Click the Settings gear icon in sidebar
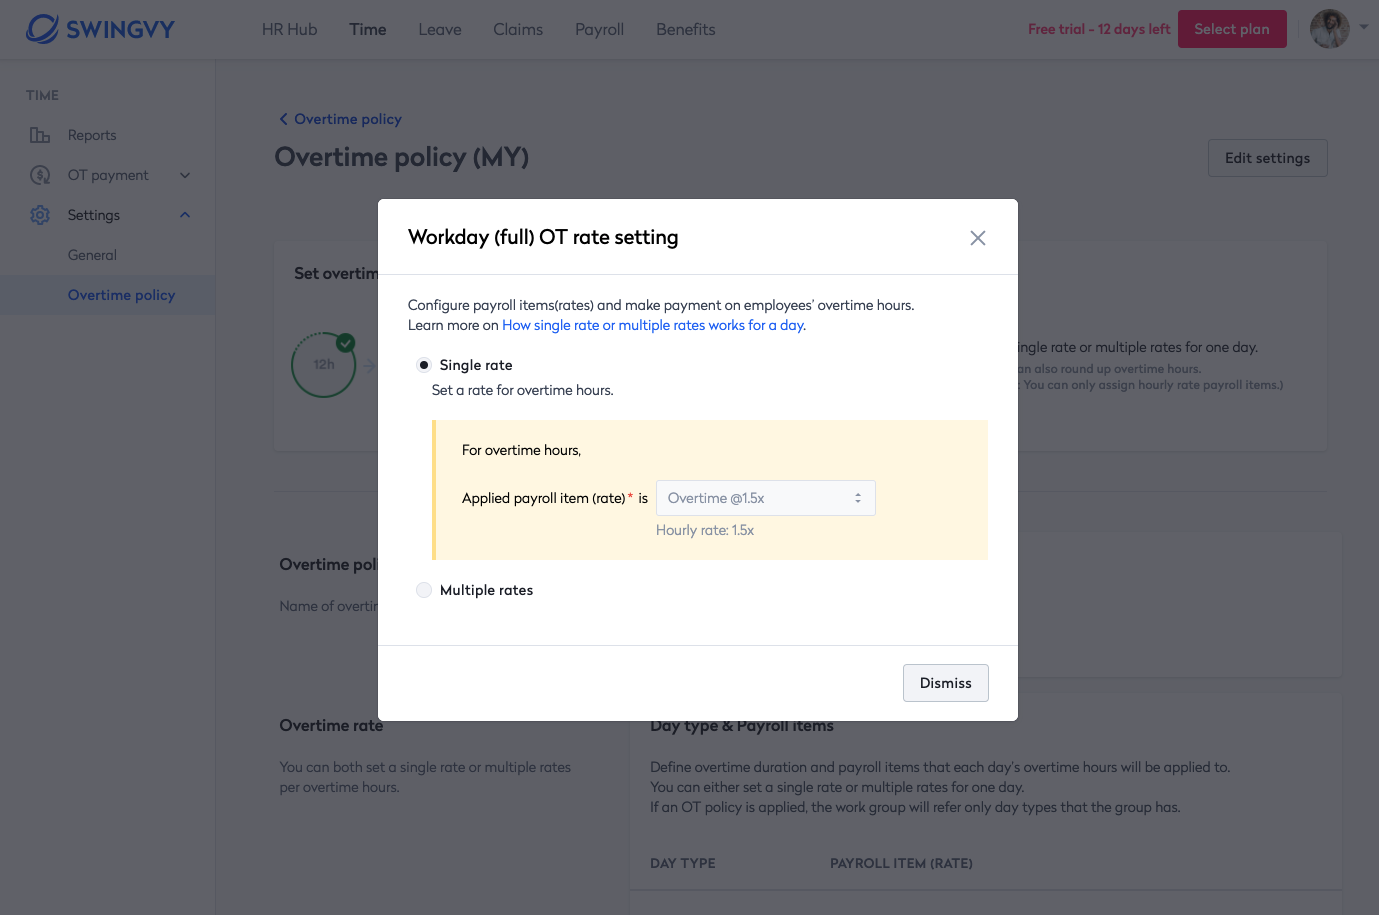 [40, 215]
